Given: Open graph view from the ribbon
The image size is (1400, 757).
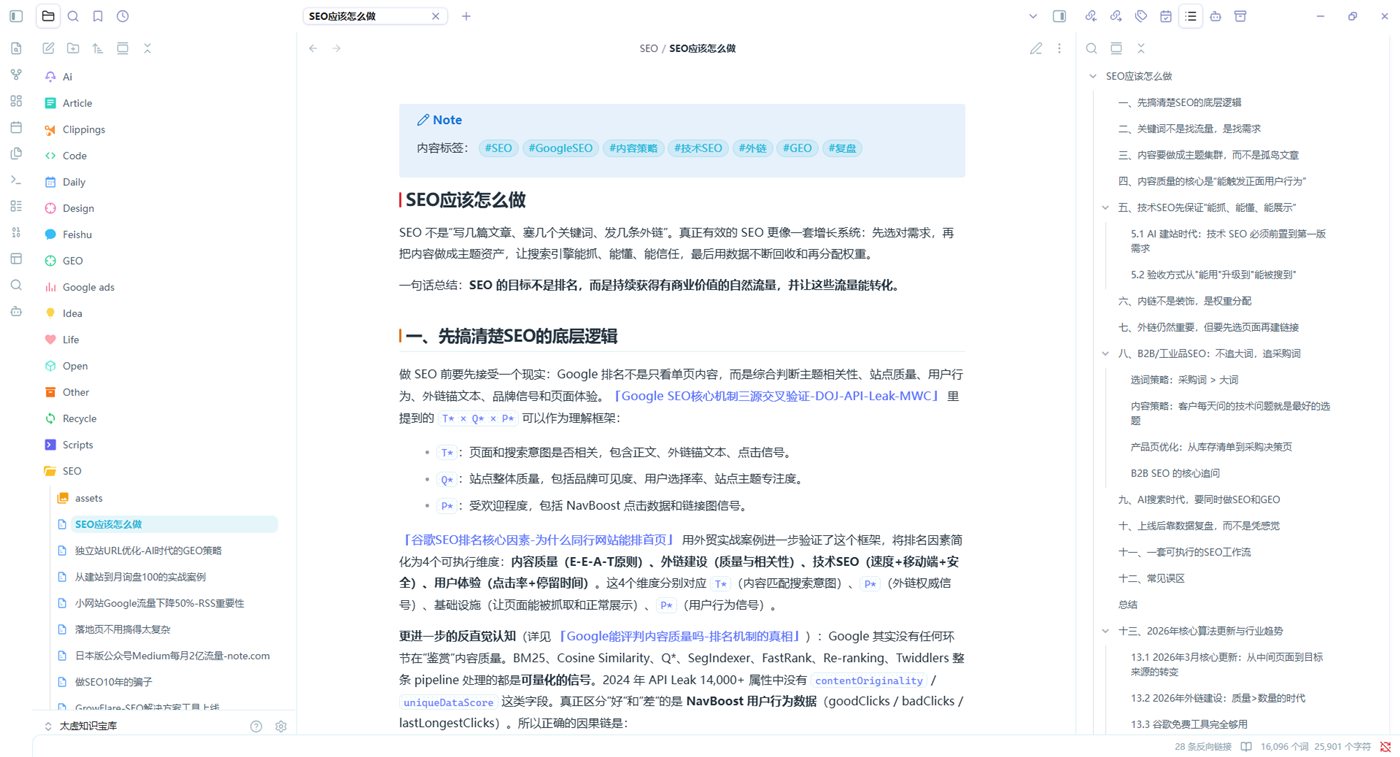Looking at the screenshot, I should [x=15, y=75].
